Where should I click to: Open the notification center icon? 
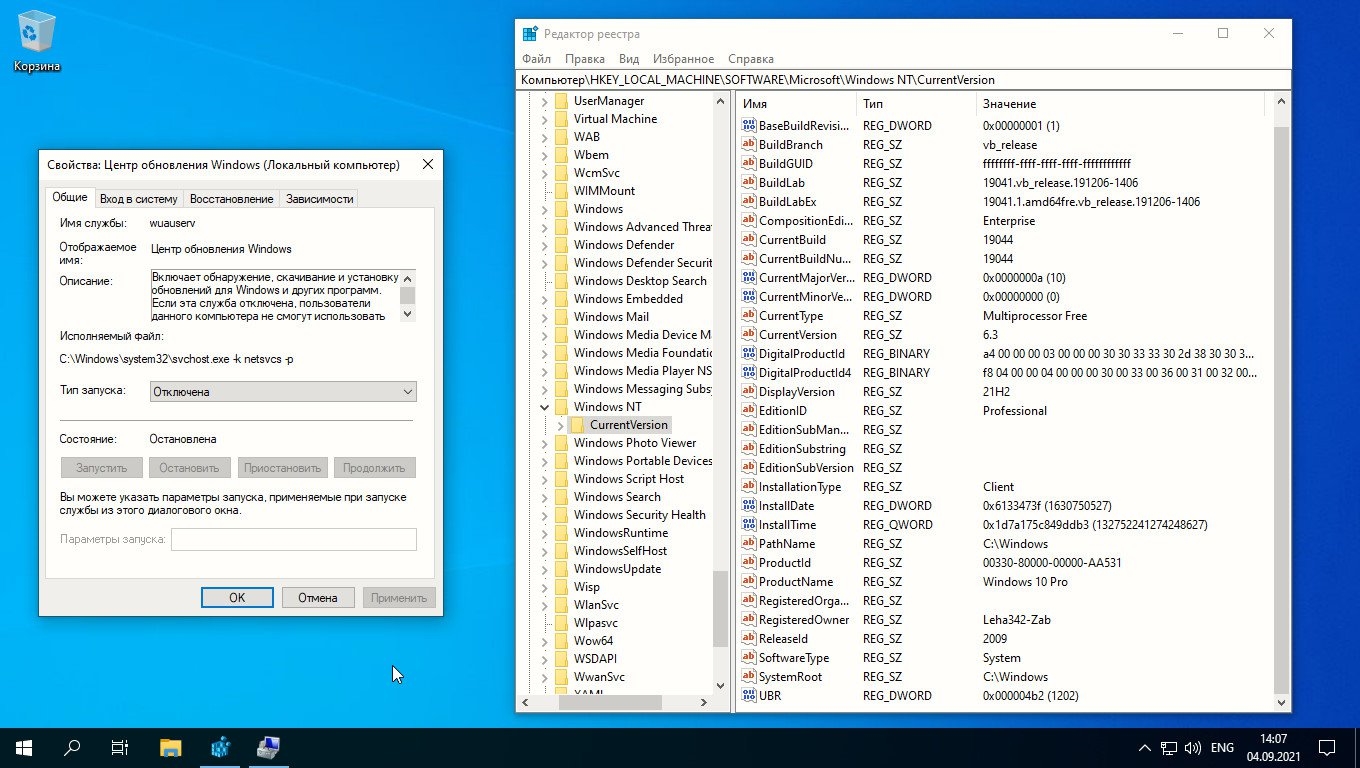coord(1326,747)
